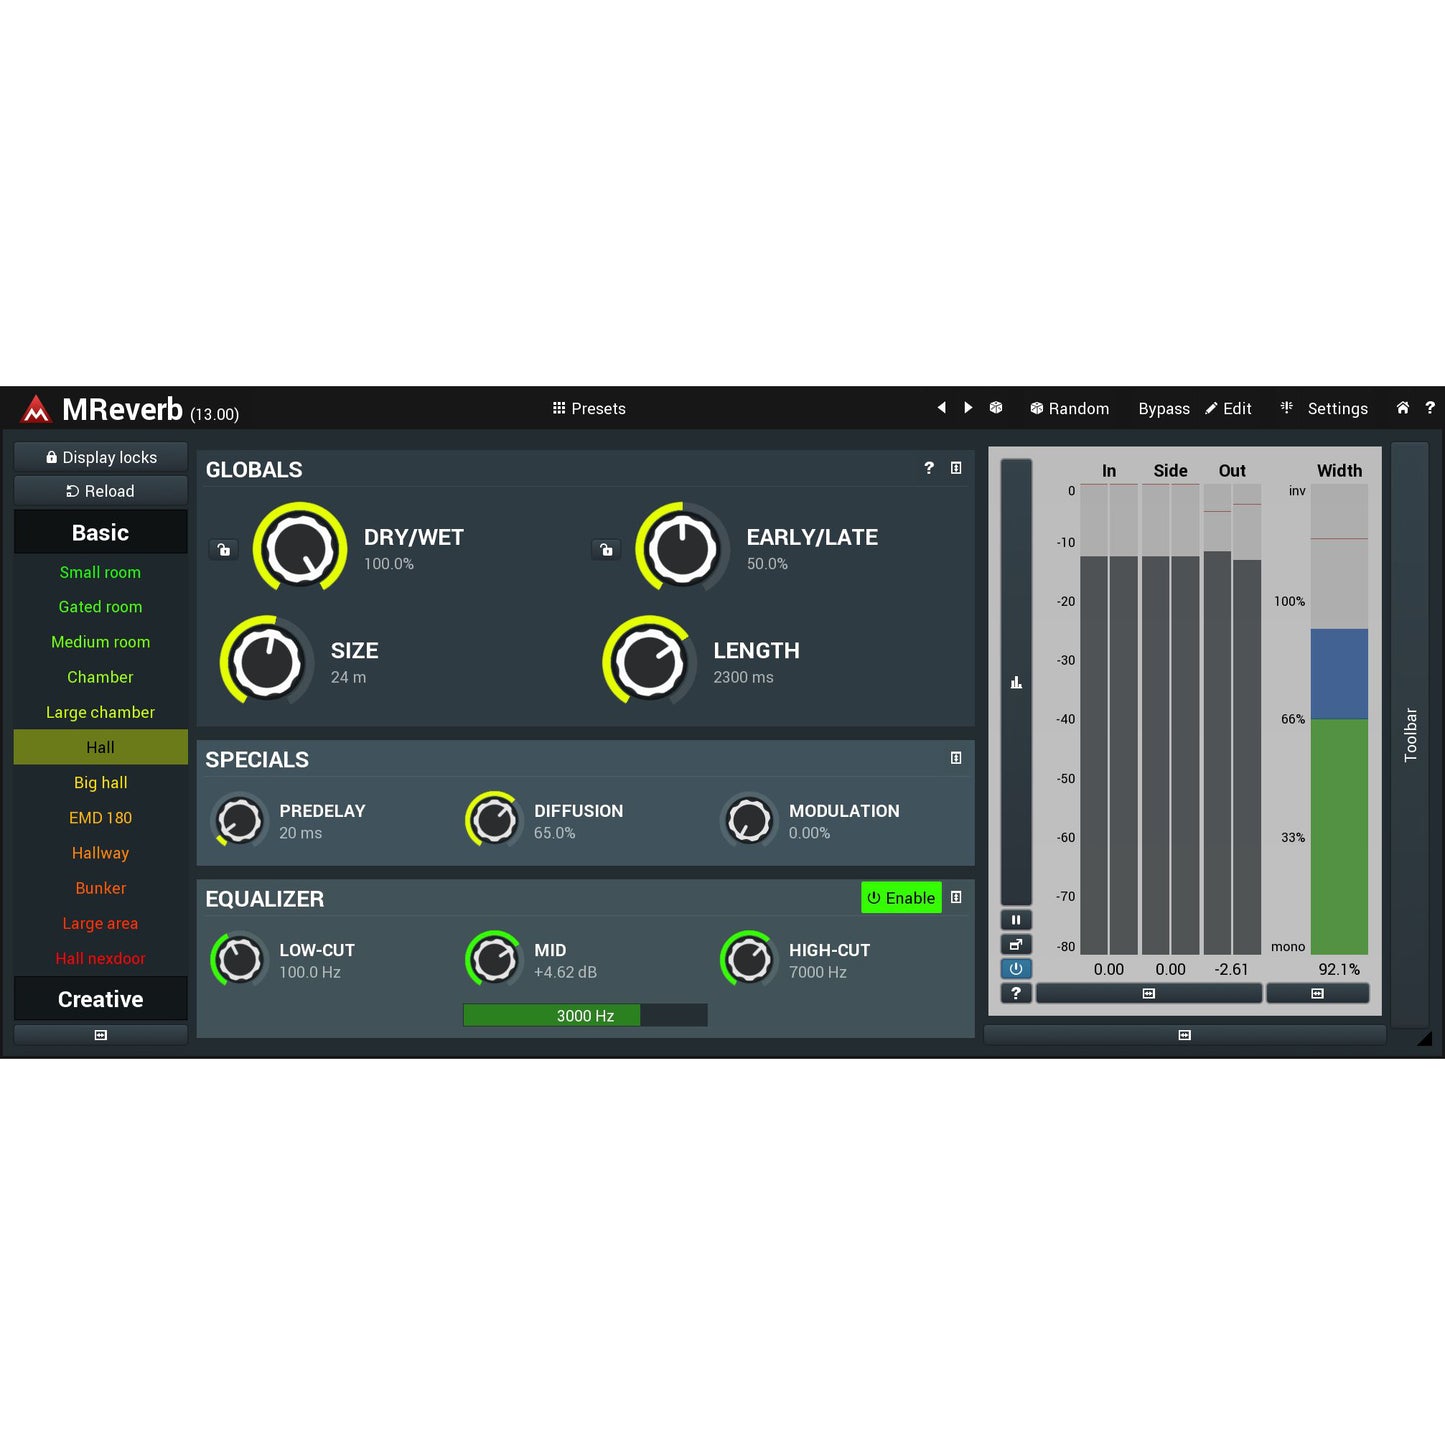Open the Settings menu

point(1337,408)
